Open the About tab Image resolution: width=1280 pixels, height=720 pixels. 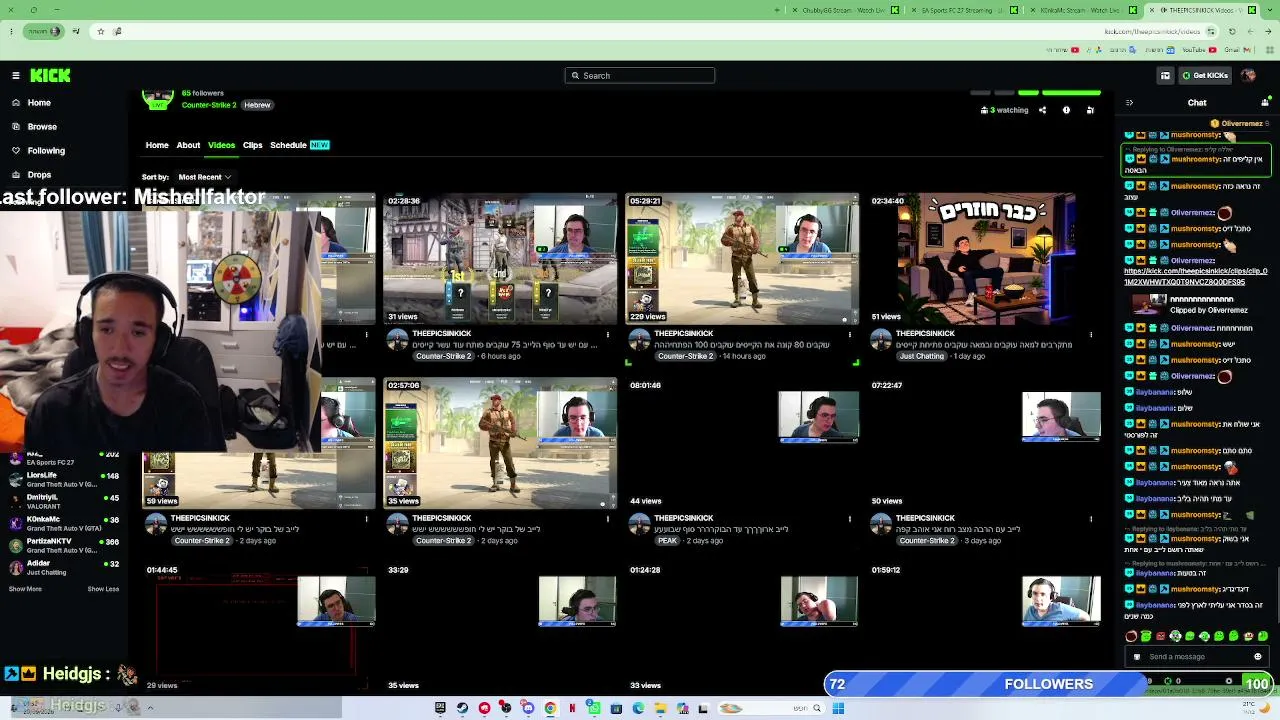188,145
